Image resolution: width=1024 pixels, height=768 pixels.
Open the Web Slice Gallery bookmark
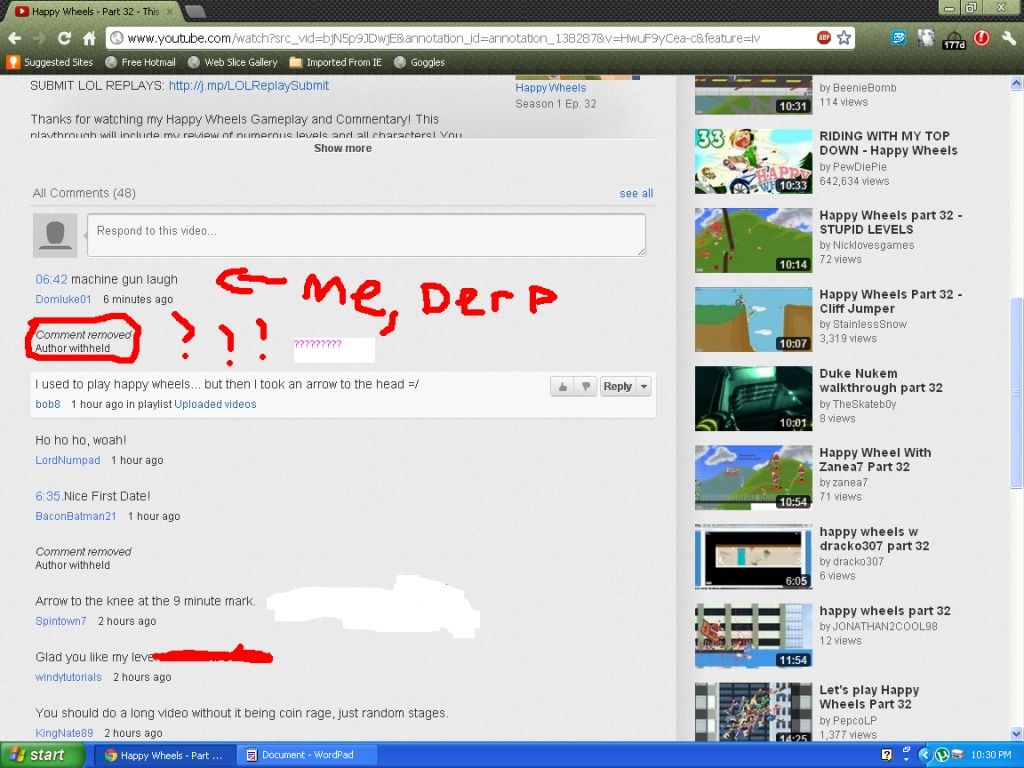tap(232, 62)
